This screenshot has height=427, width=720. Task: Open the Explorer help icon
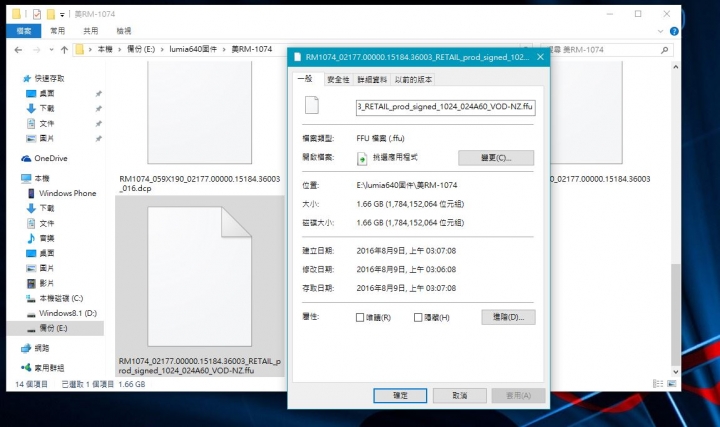coord(674,31)
